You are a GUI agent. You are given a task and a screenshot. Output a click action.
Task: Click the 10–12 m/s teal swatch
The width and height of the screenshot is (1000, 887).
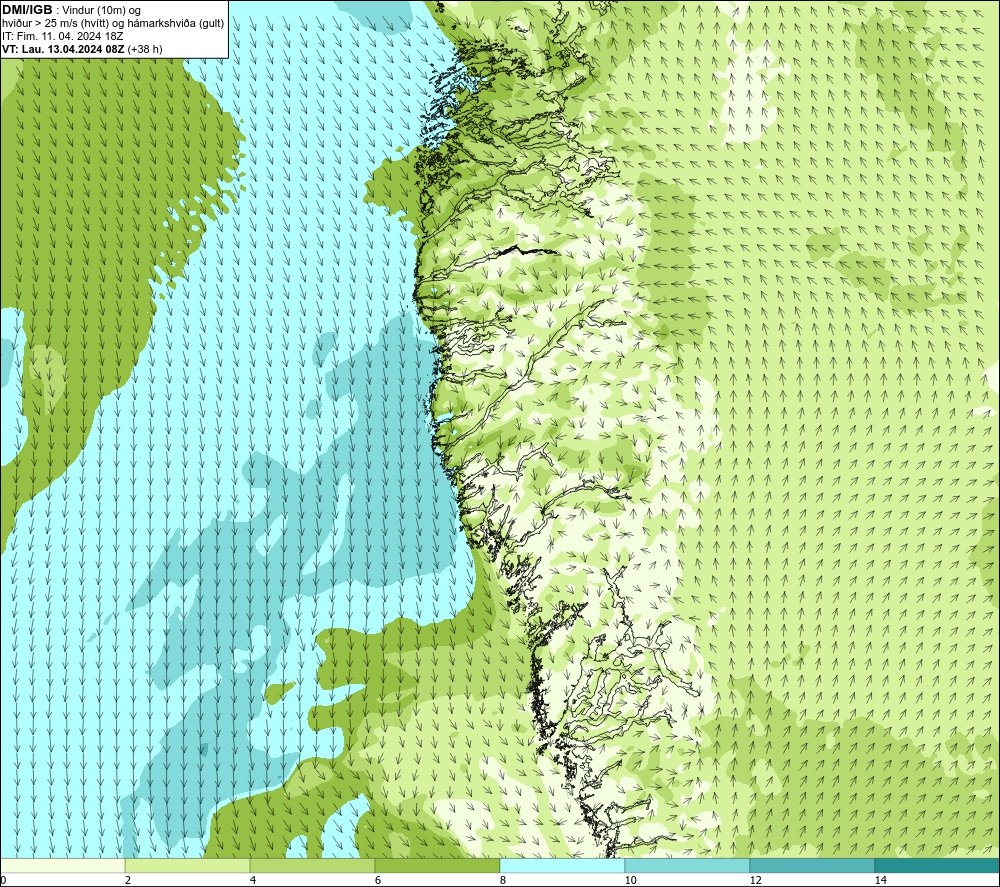(688, 866)
